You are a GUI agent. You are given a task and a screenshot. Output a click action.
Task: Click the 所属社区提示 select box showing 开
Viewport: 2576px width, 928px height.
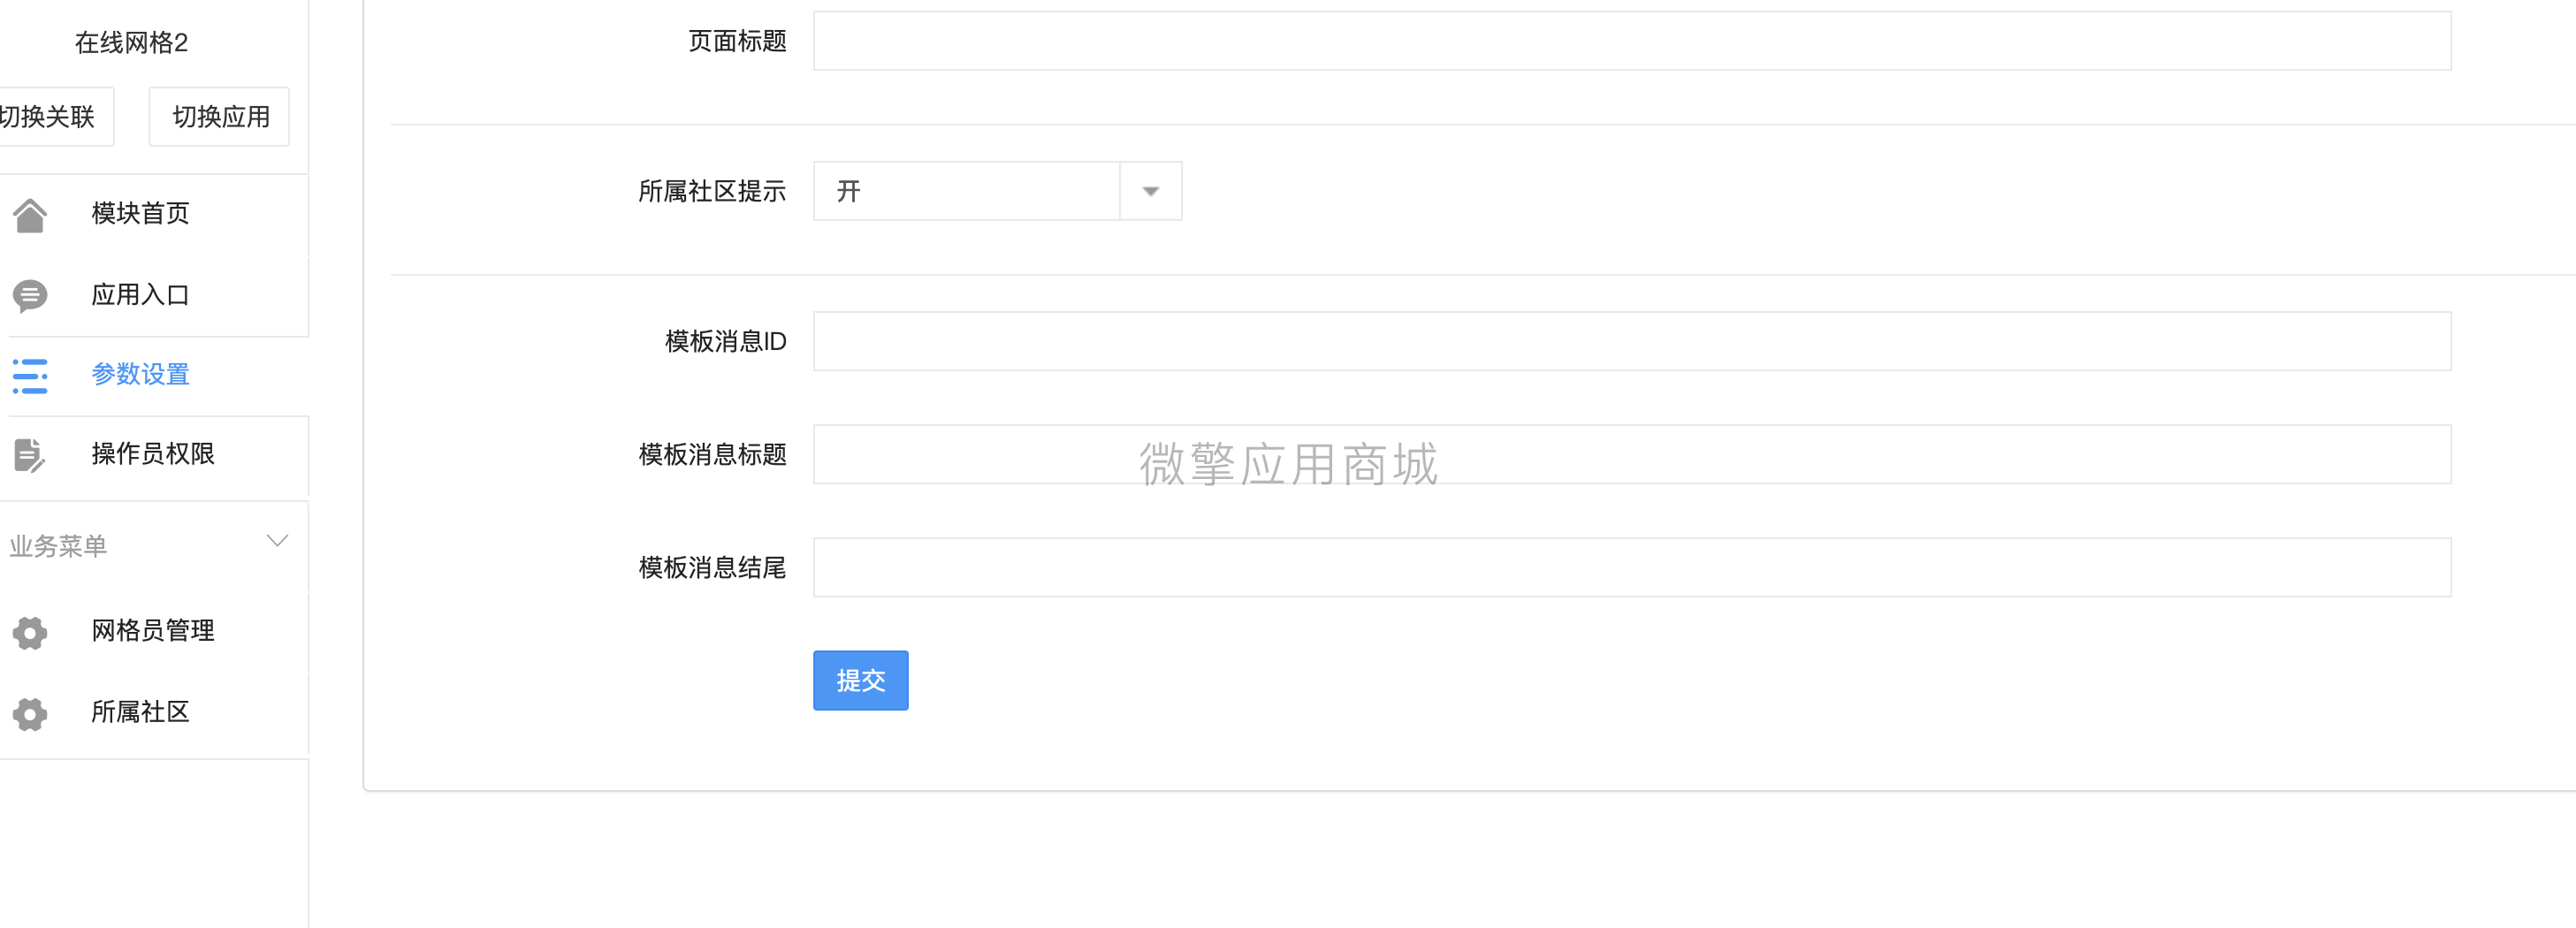pos(997,191)
